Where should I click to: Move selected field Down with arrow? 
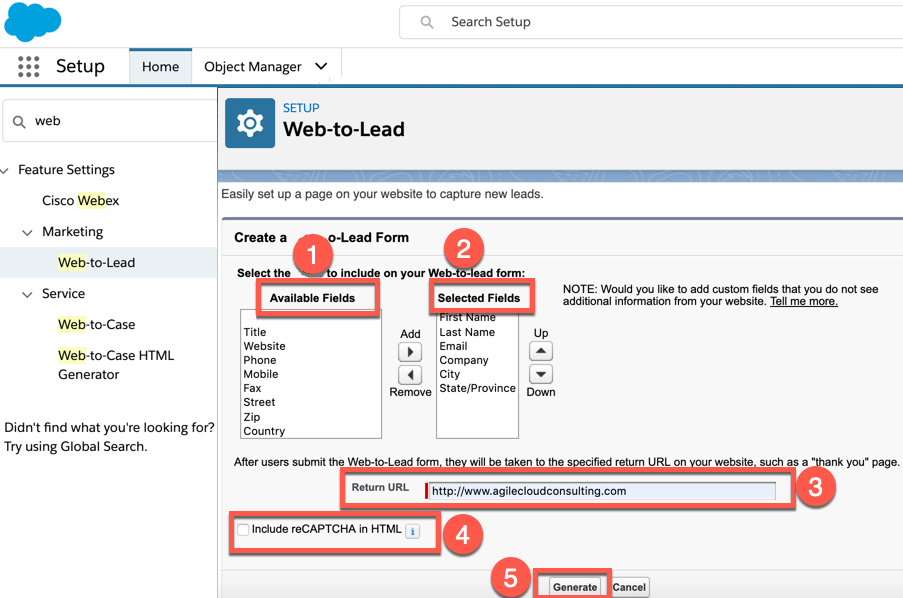click(x=541, y=374)
